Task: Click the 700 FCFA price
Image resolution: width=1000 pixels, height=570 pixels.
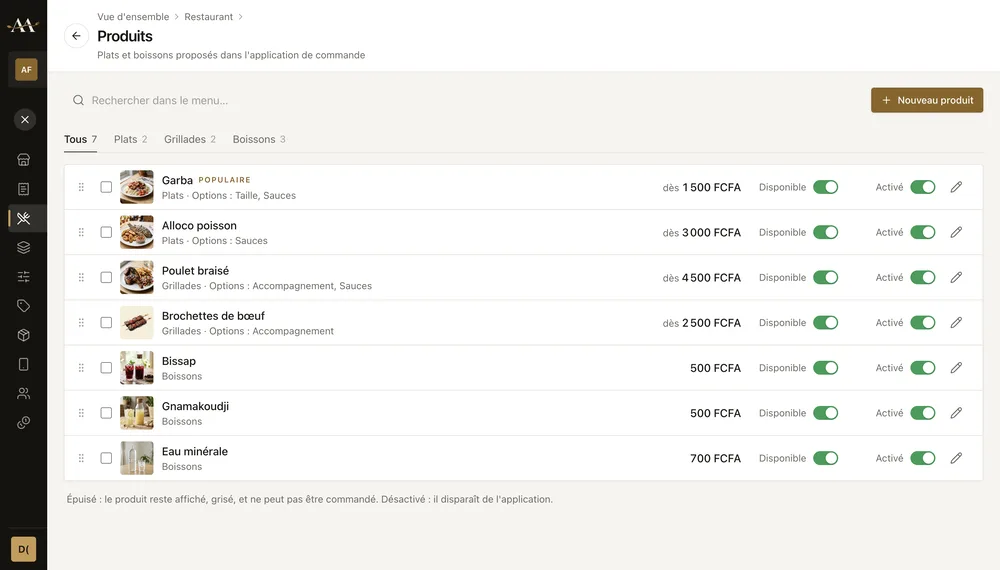Action: pos(716,458)
